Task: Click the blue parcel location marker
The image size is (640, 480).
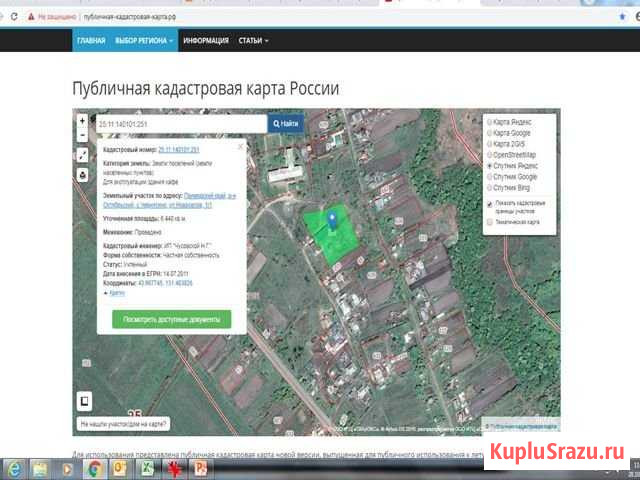Action: [x=332, y=221]
